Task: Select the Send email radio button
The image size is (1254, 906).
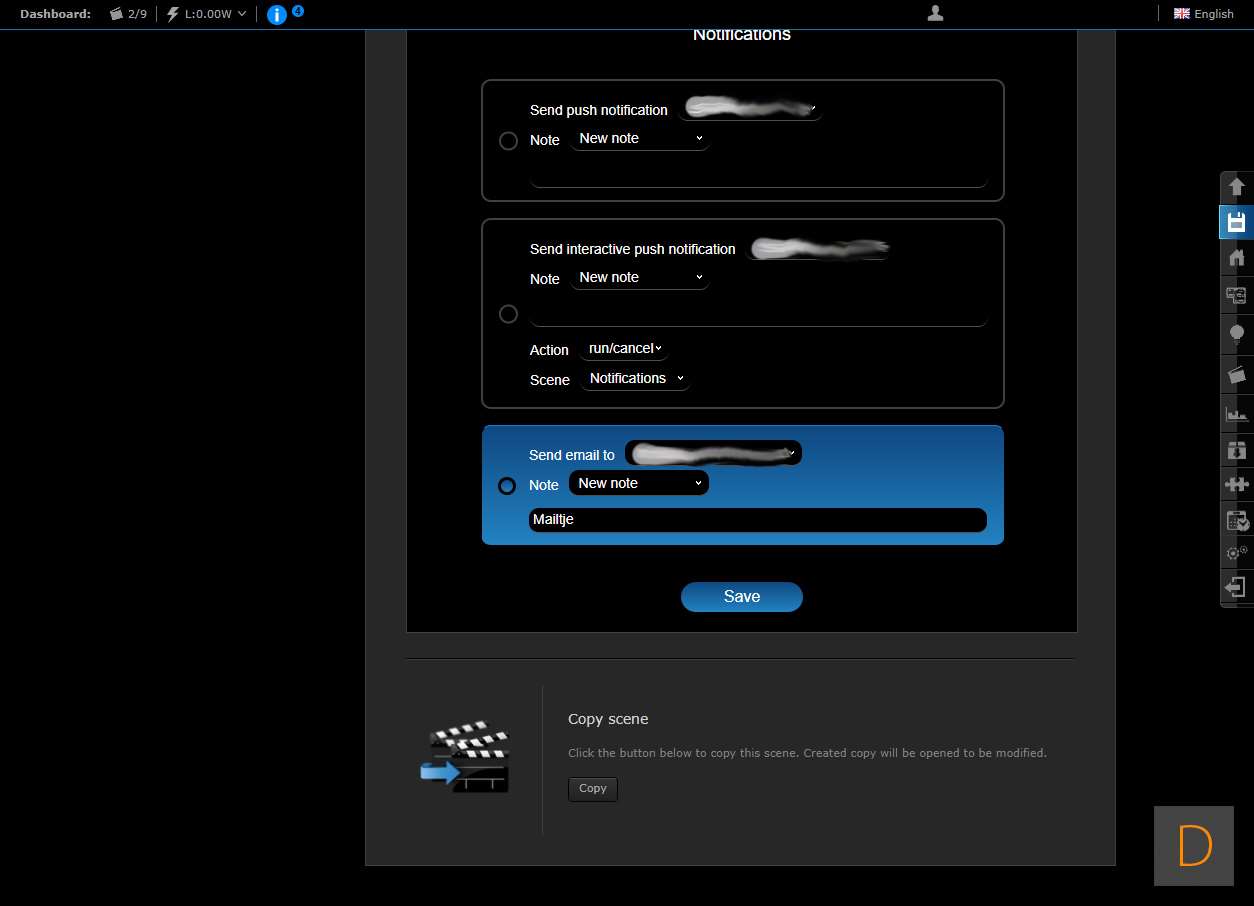Action: 507,486
